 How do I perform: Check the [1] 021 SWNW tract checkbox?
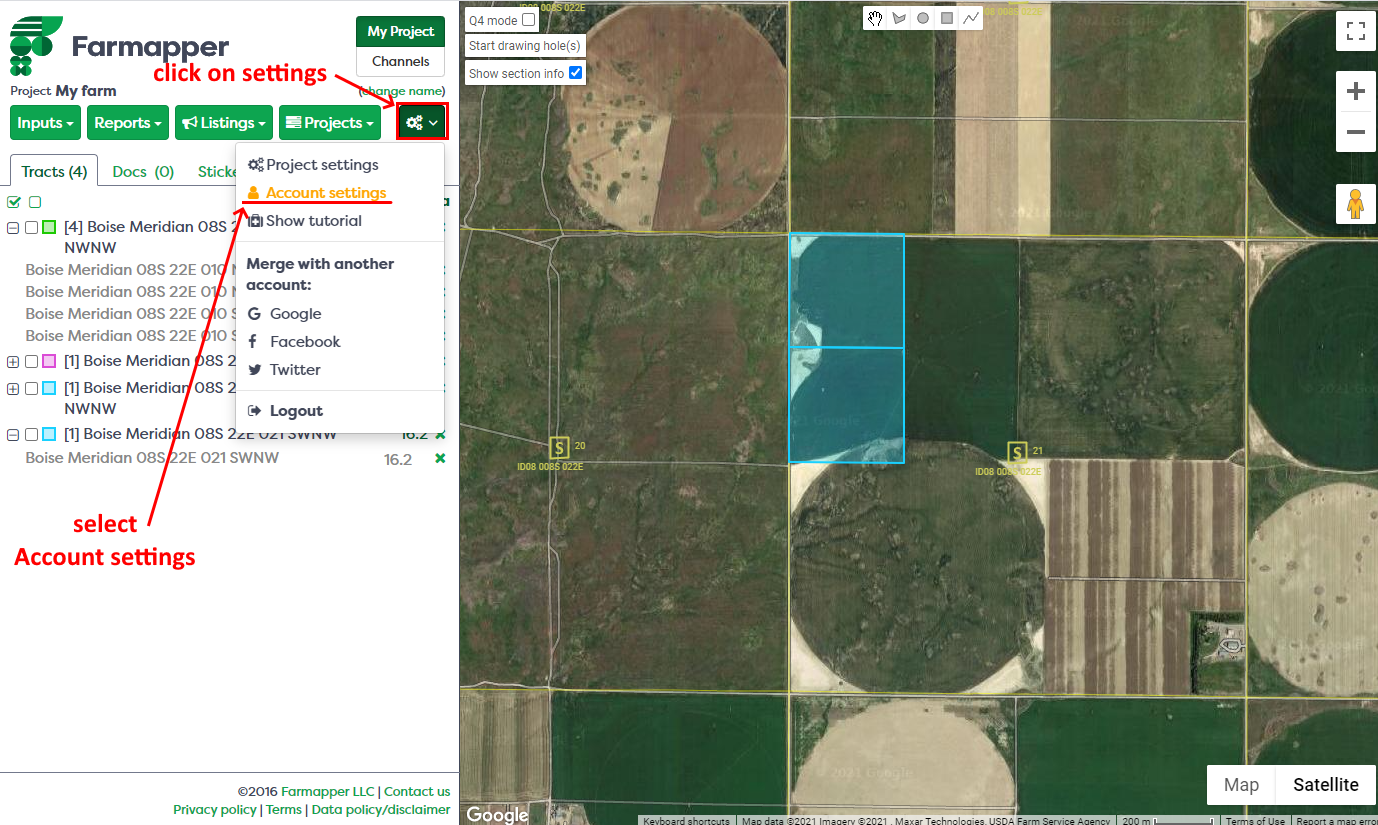click(31, 435)
